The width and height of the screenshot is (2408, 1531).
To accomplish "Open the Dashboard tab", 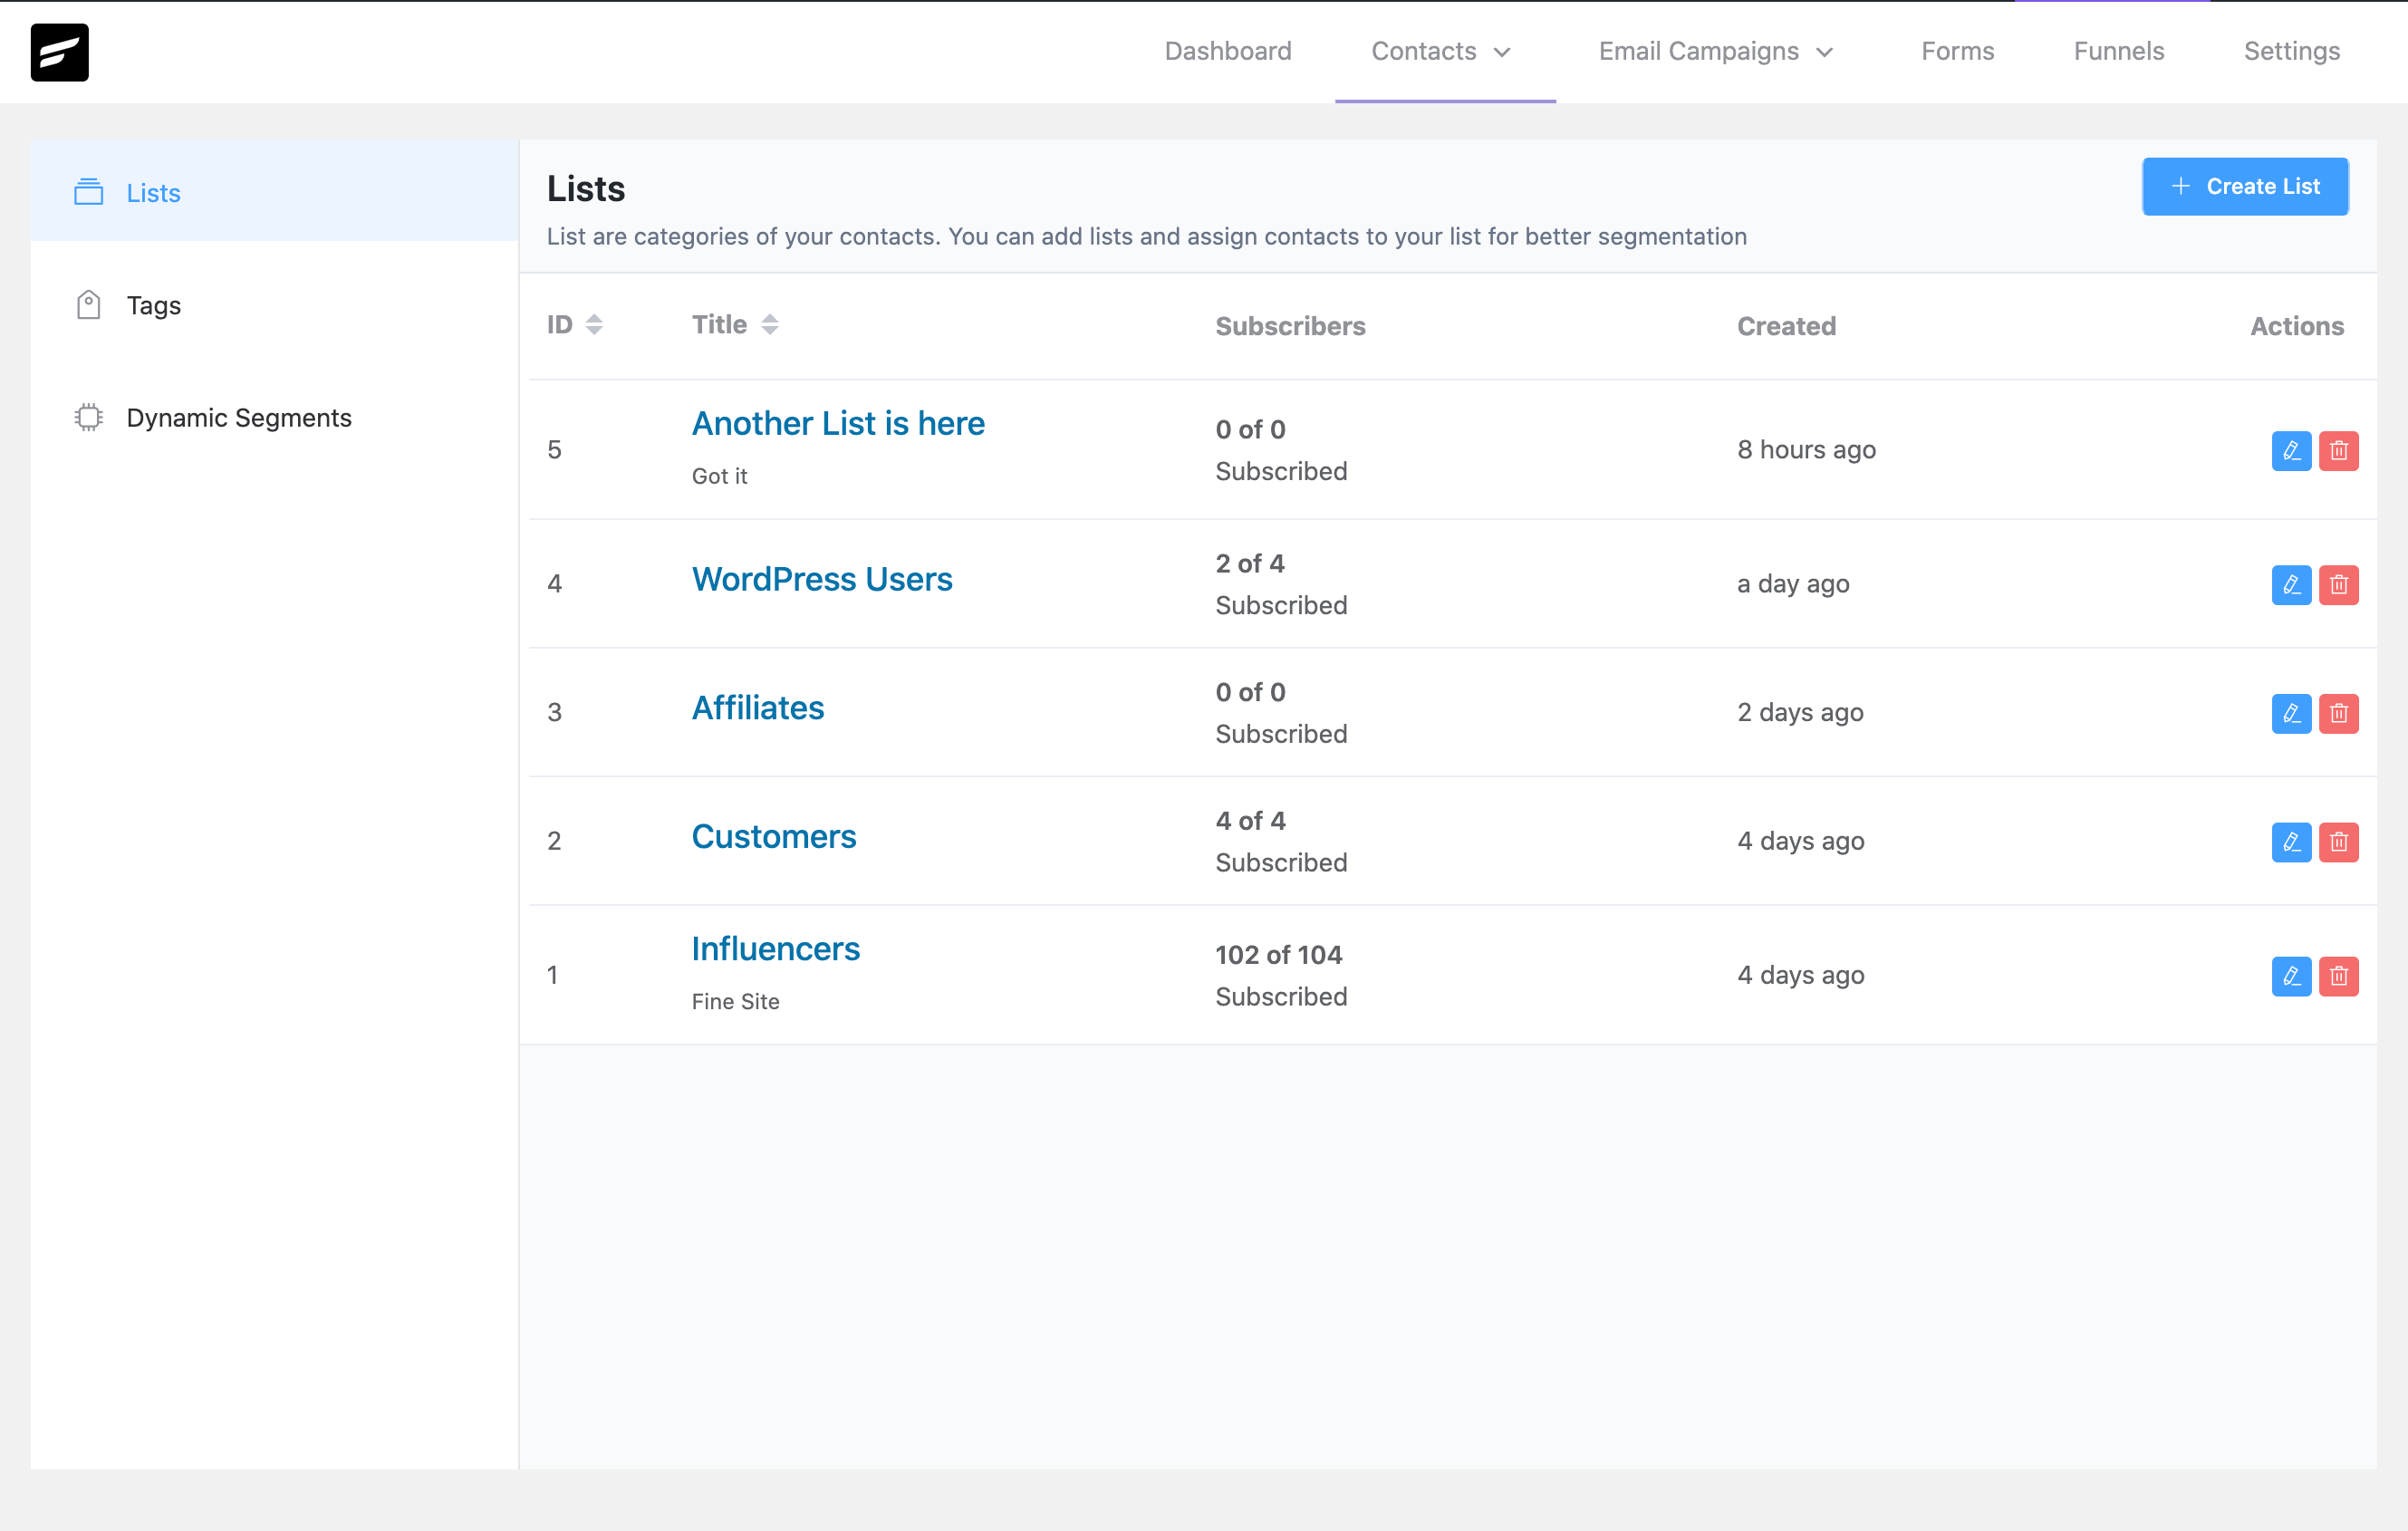I will [x=1228, y=51].
